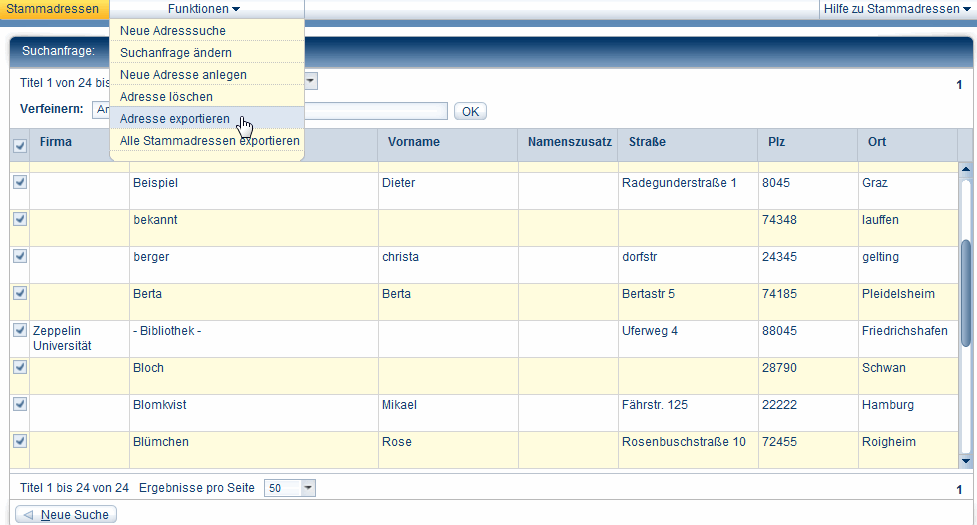Collapse the Funktionen dropdown menu

(204, 9)
